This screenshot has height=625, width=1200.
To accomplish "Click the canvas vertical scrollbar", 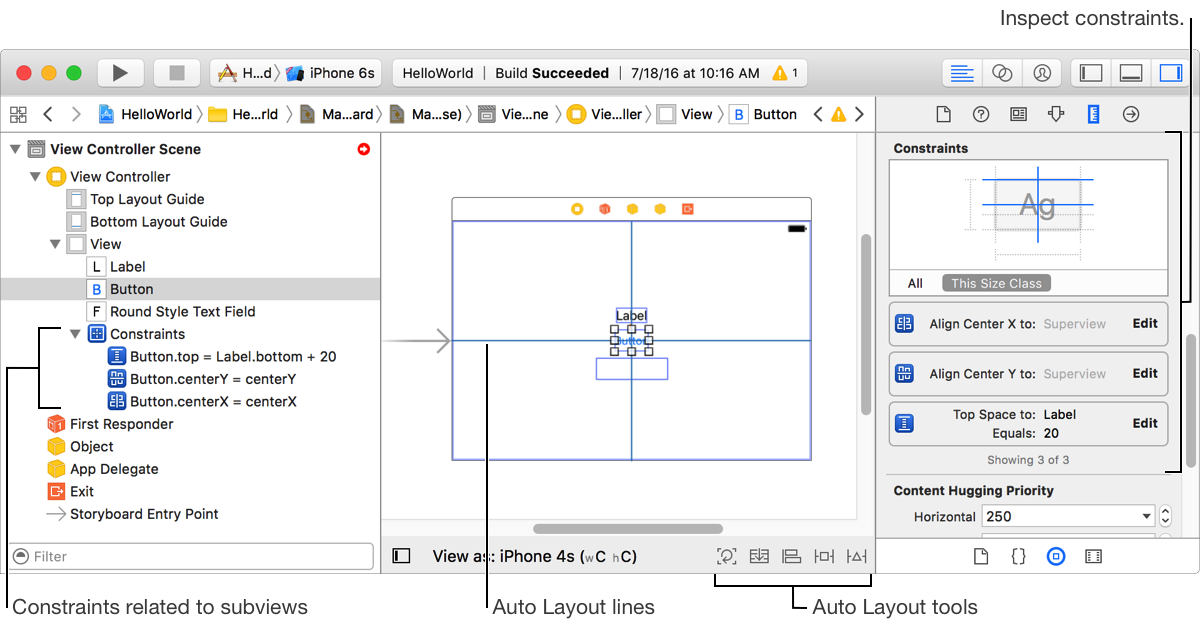I will [866, 325].
